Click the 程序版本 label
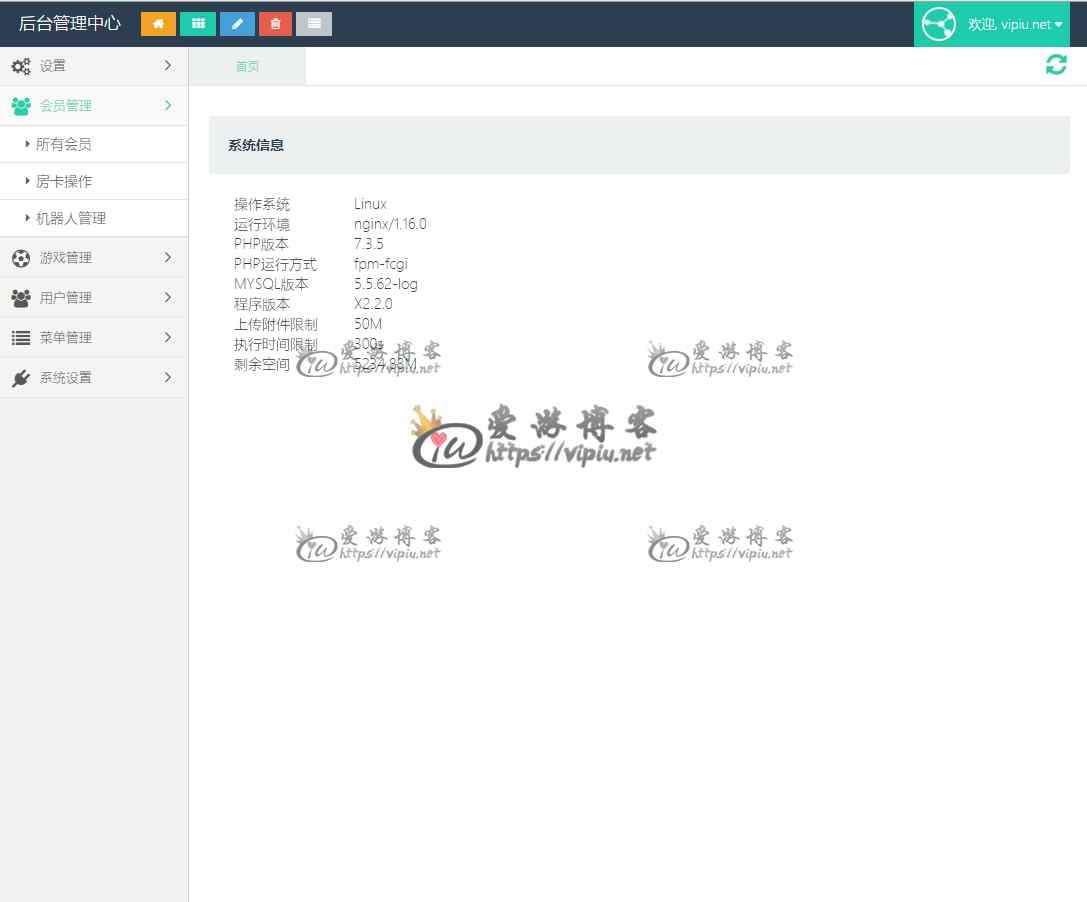Image resolution: width=1087 pixels, height=902 pixels. pyautogui.click(x=262, y=304)
